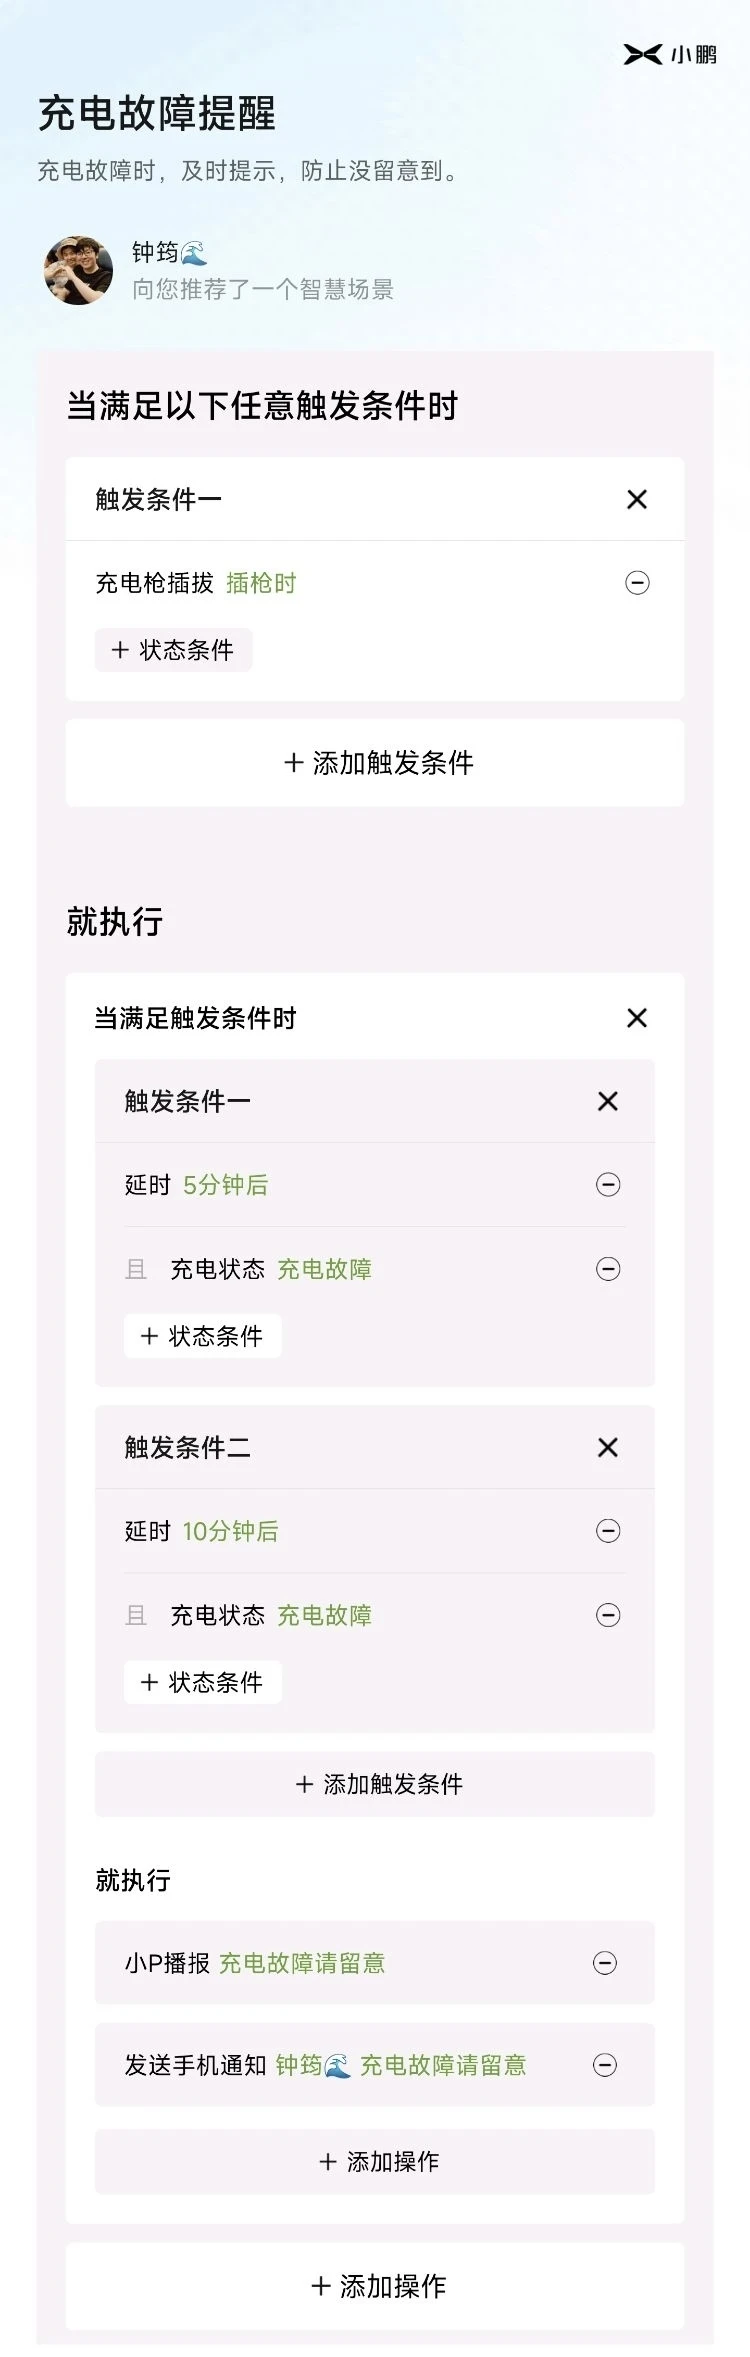
Task: Close nested 触发条件一 with its X icon
Action: tap(608, 1101)
